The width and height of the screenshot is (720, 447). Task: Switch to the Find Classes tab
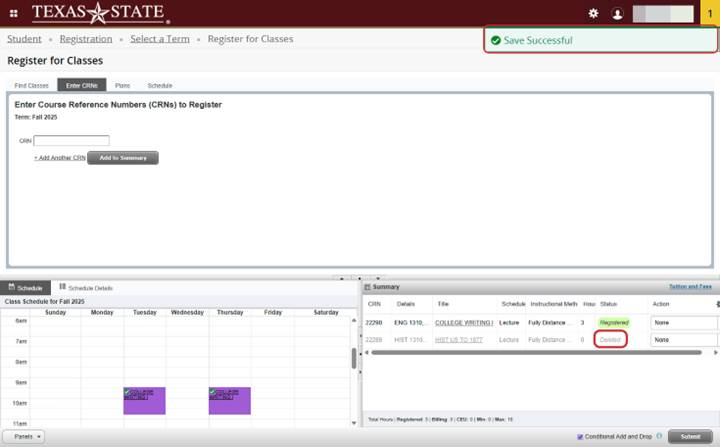tap(31, 86)
